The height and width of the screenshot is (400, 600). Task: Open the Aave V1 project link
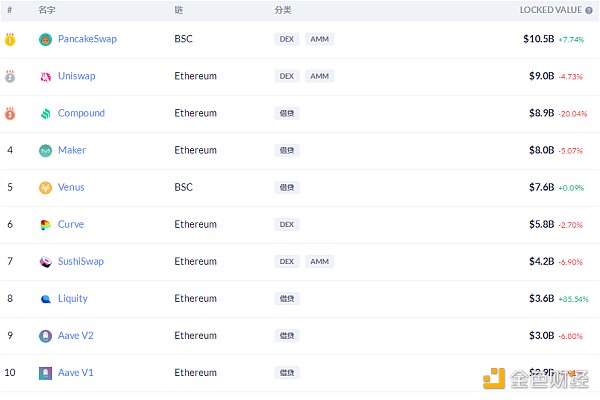[76, 373]
